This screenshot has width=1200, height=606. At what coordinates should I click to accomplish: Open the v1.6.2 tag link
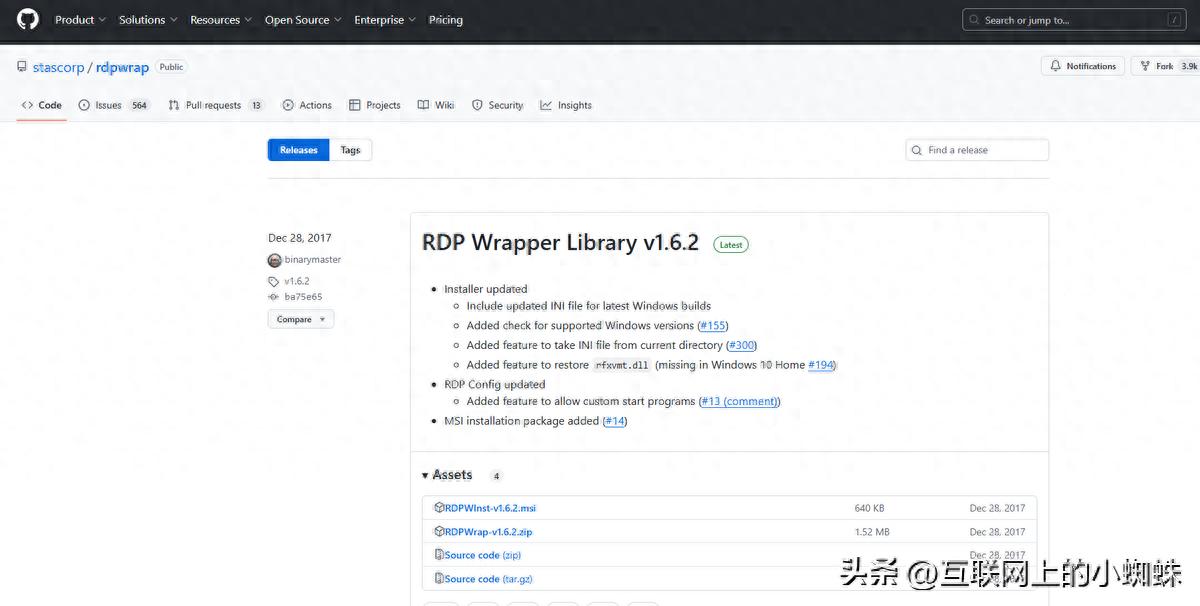297,282
